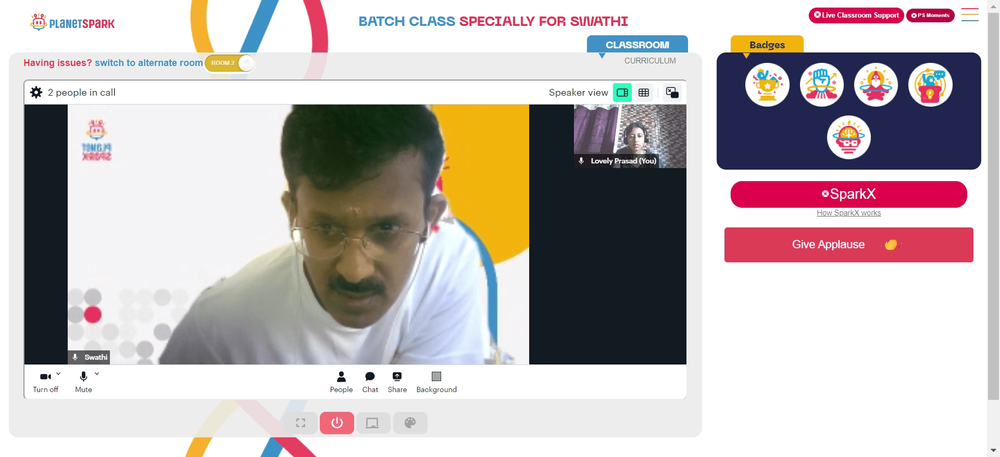The image size is (1000, 457).
Task: Click 'Having issues?' text
Action: point(57,63)
